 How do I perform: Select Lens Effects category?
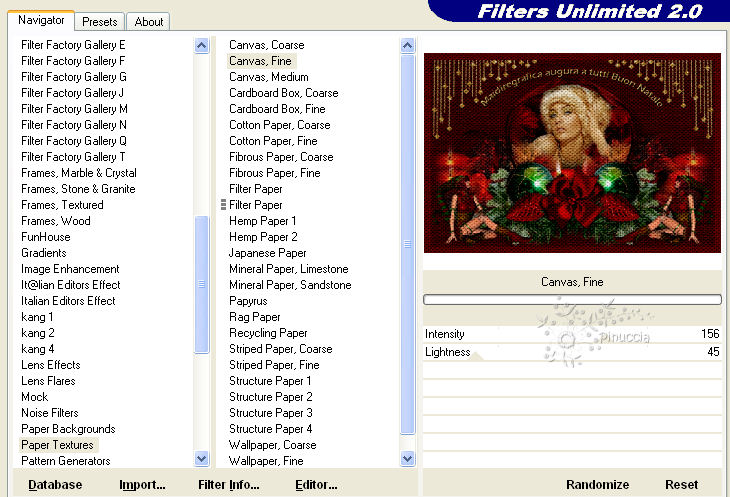[50, 365]
